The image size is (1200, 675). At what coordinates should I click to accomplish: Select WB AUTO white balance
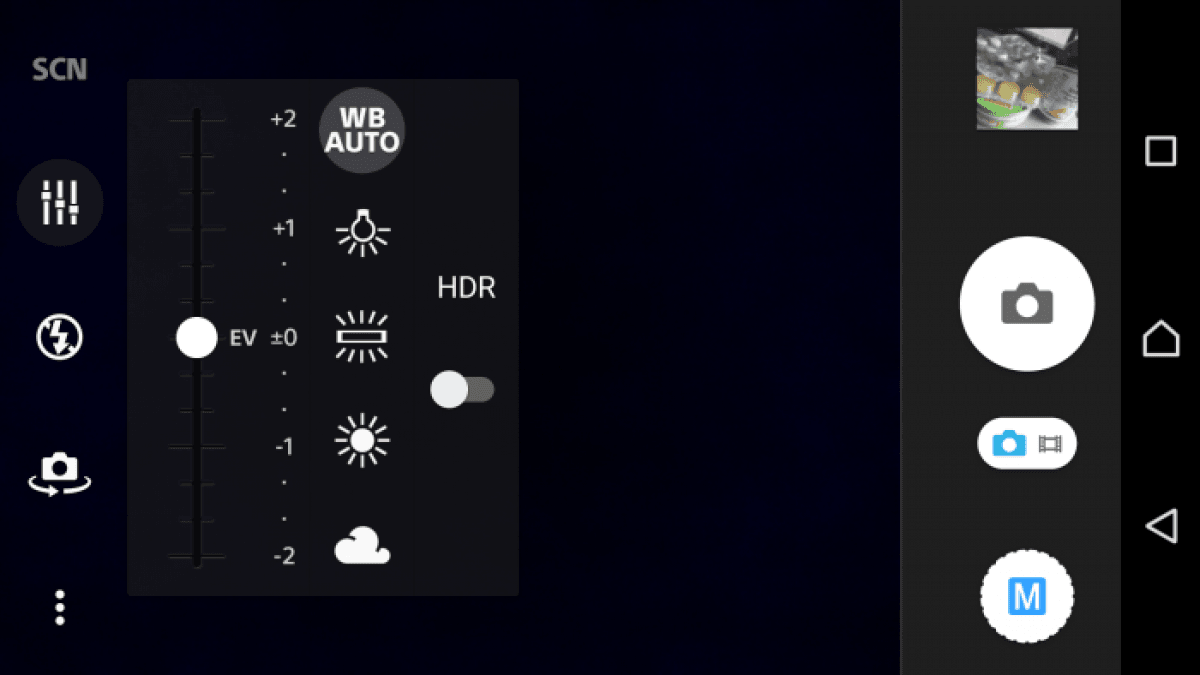(x=362, y=130)
